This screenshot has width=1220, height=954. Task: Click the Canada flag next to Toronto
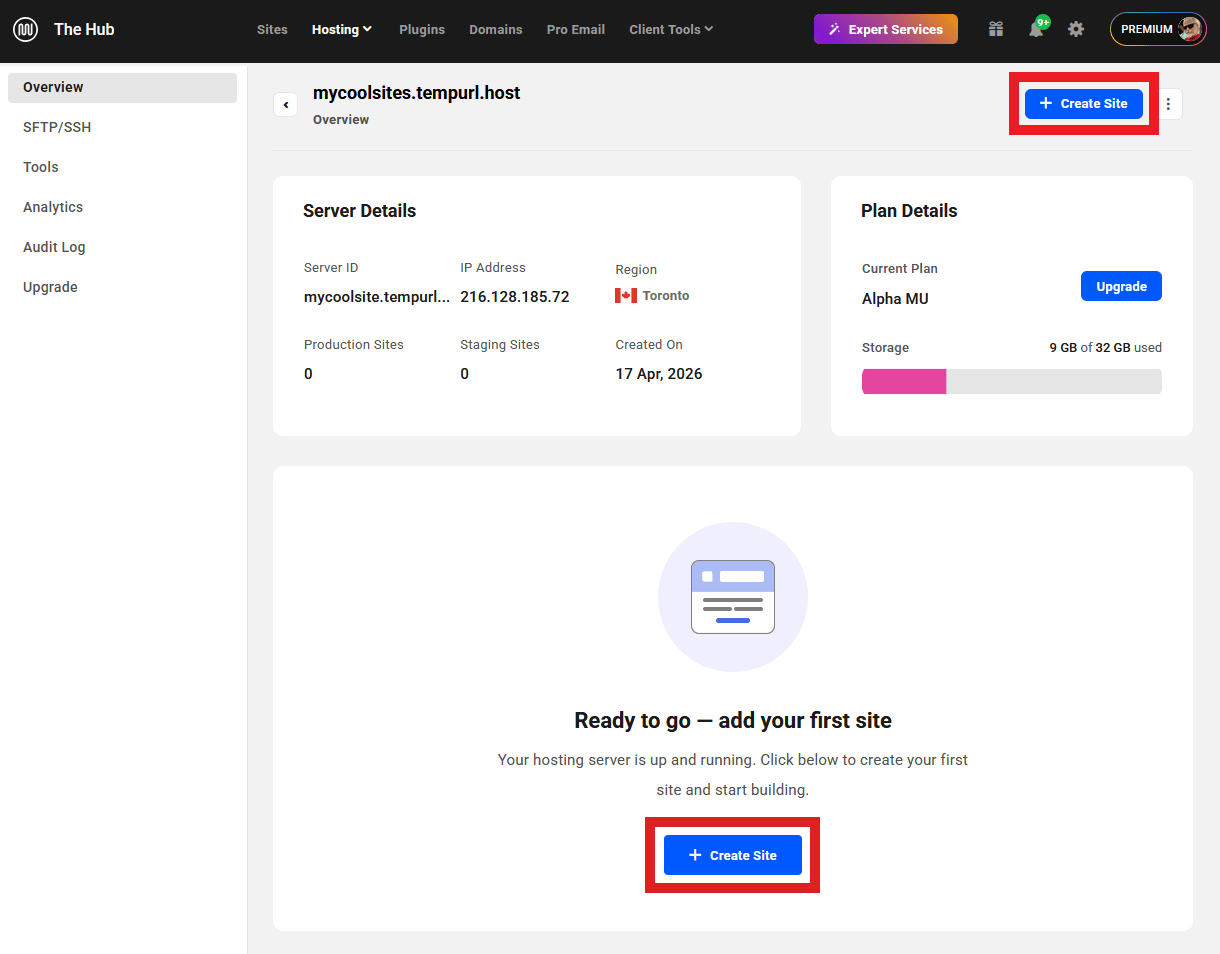pyautogui.click(x=626, y=295)
